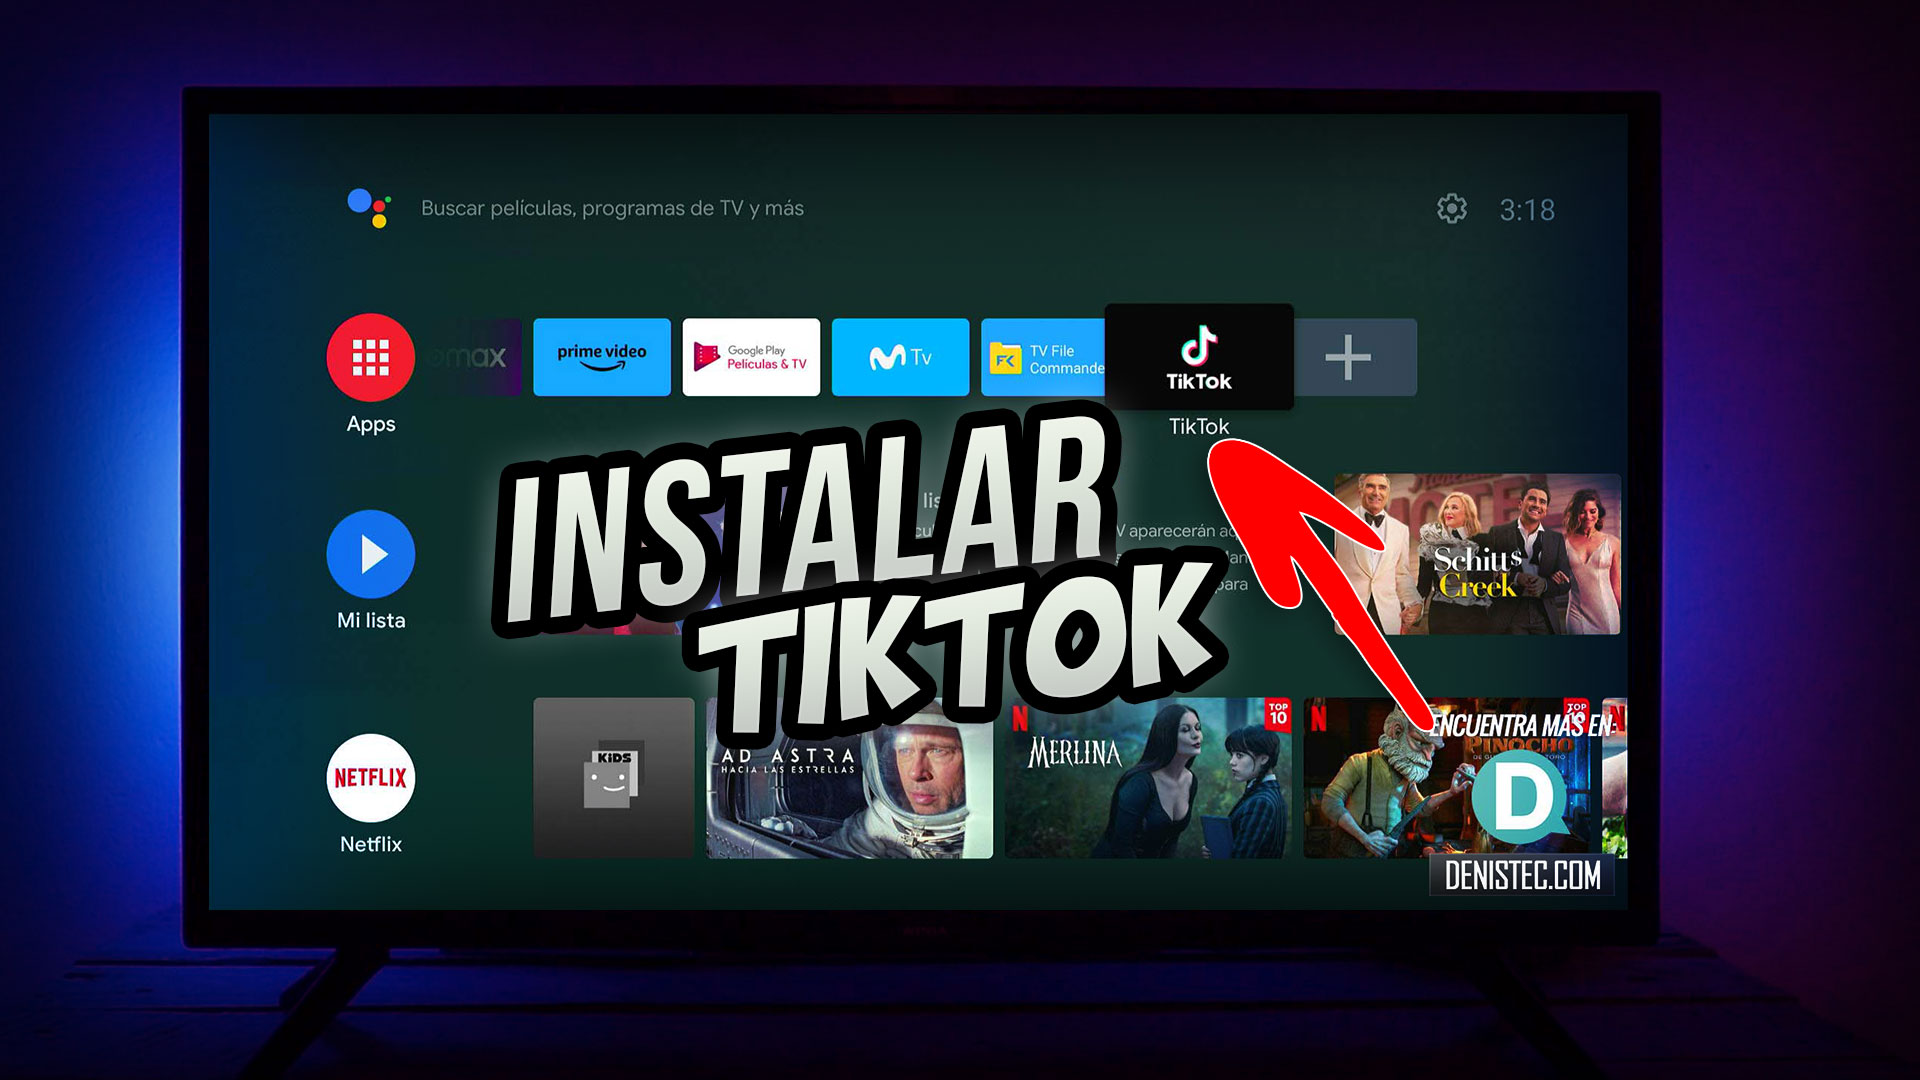Launch Prime Video app
The width and height of the screenshot is (1920, 1080).
(x=601, y=356)
